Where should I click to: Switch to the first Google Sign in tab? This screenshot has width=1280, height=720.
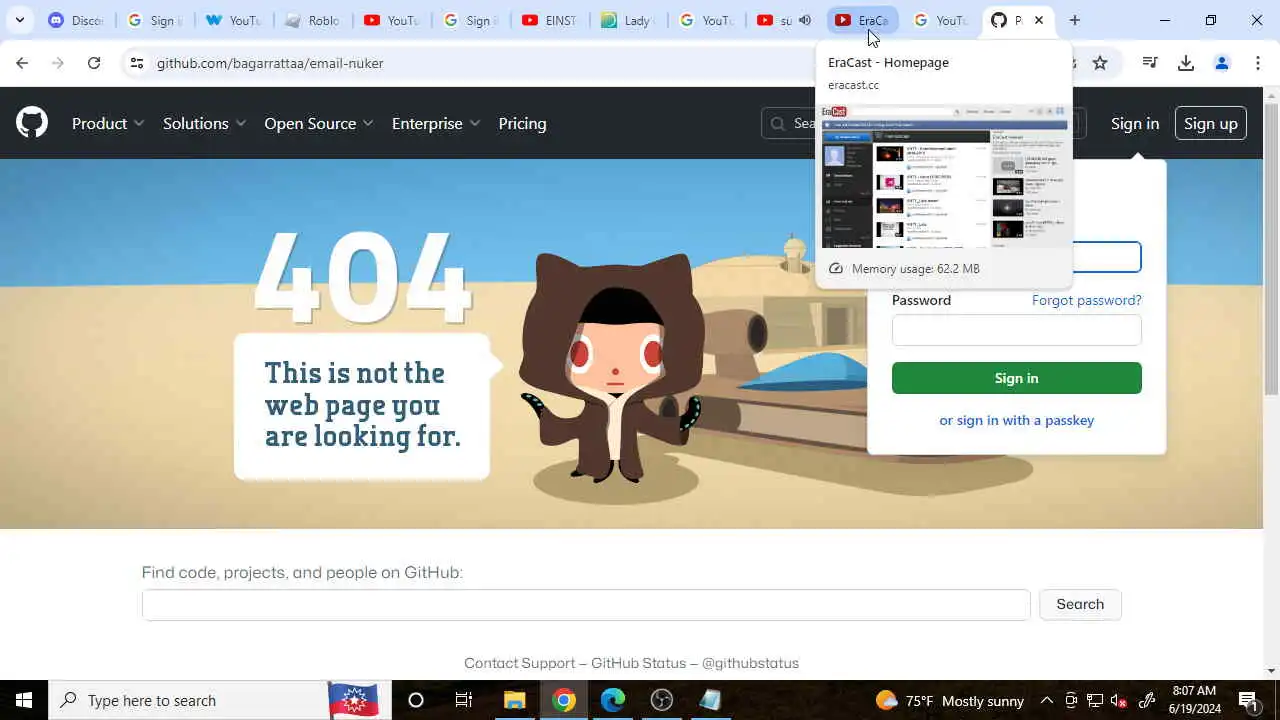(155, 20)
